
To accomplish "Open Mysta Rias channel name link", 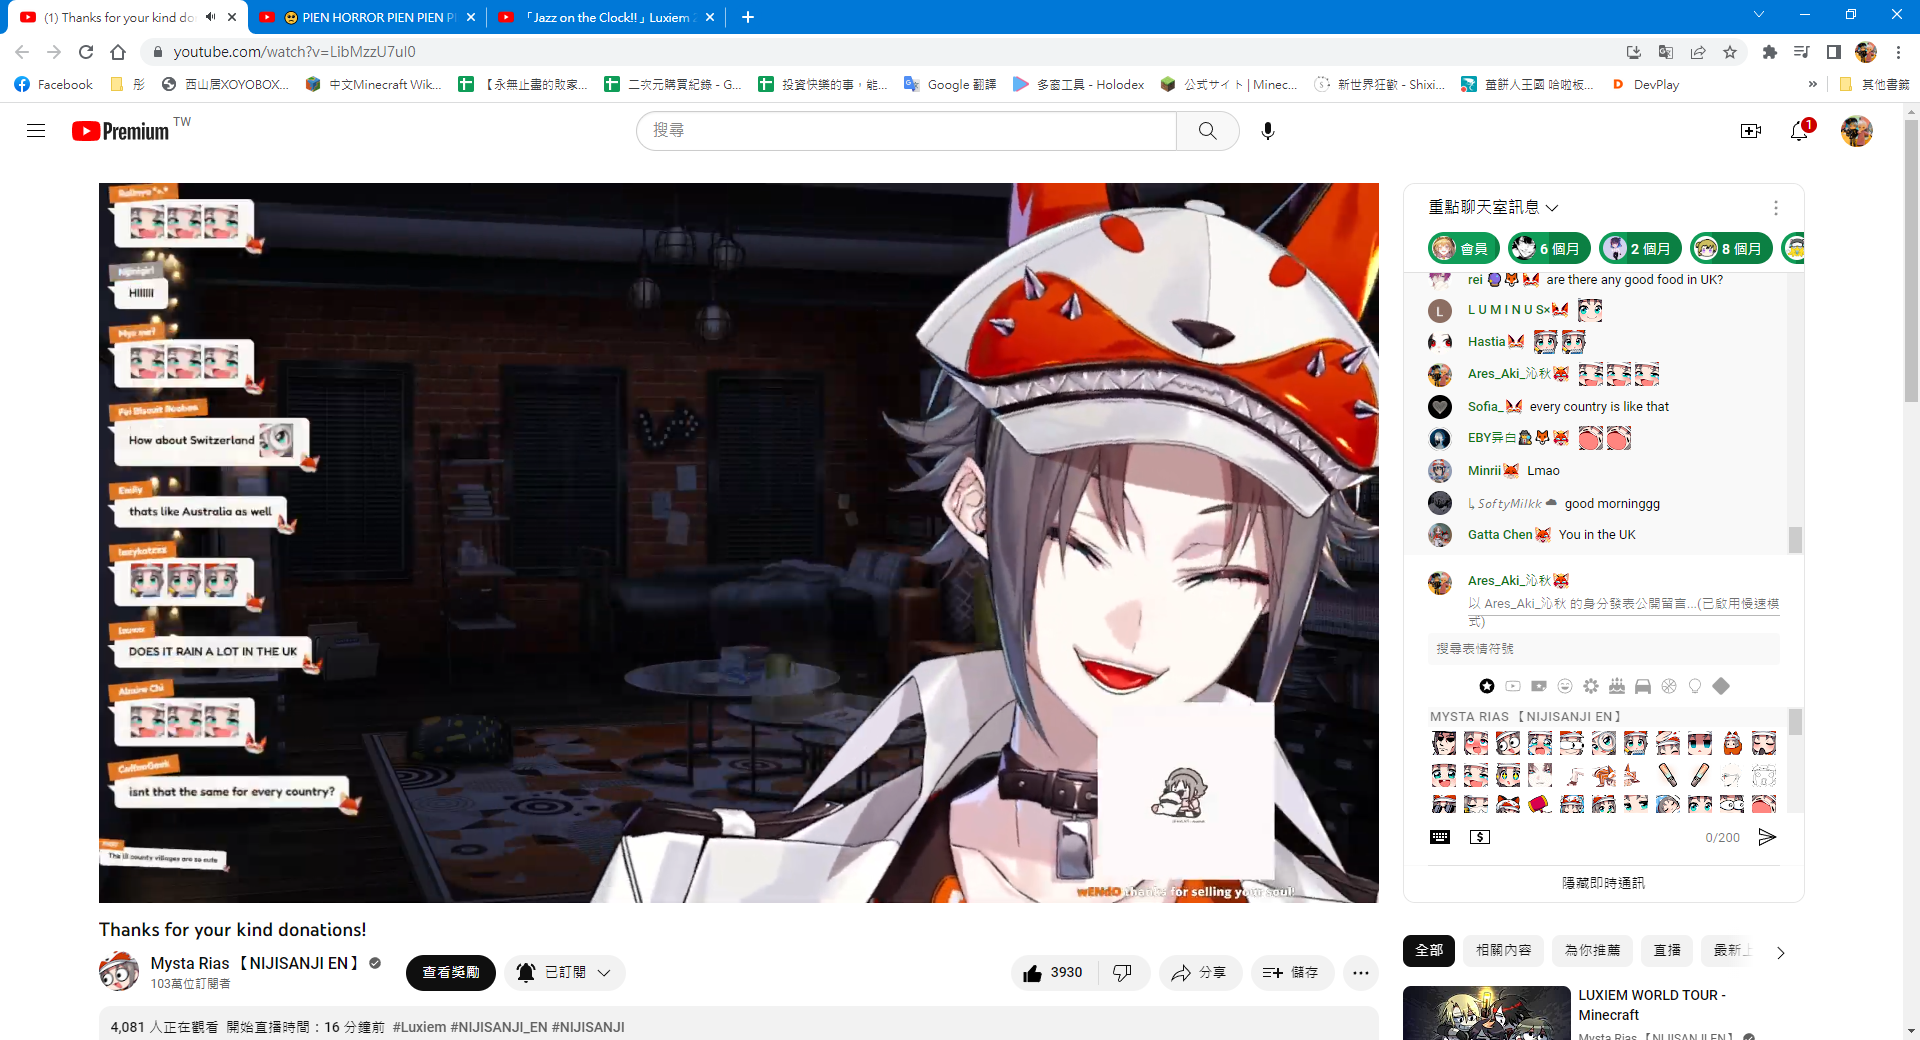I will 254,963.
